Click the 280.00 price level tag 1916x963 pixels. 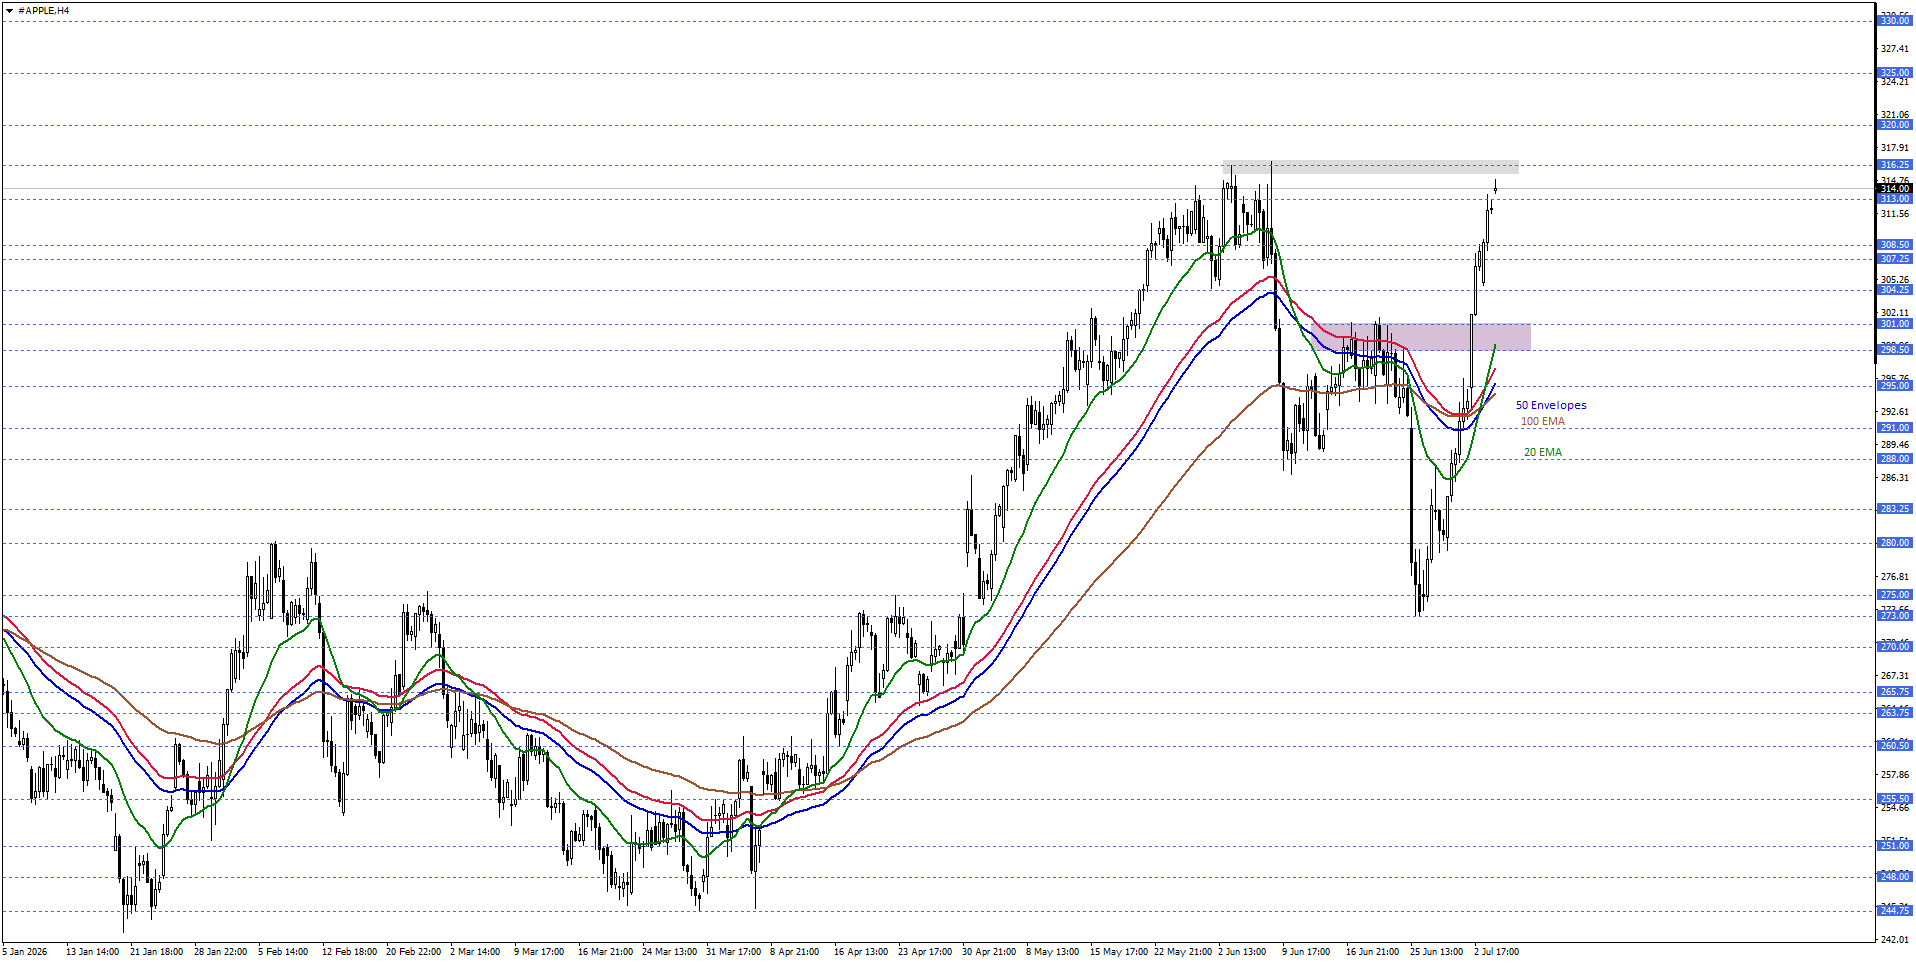(x=1895, y=542)
